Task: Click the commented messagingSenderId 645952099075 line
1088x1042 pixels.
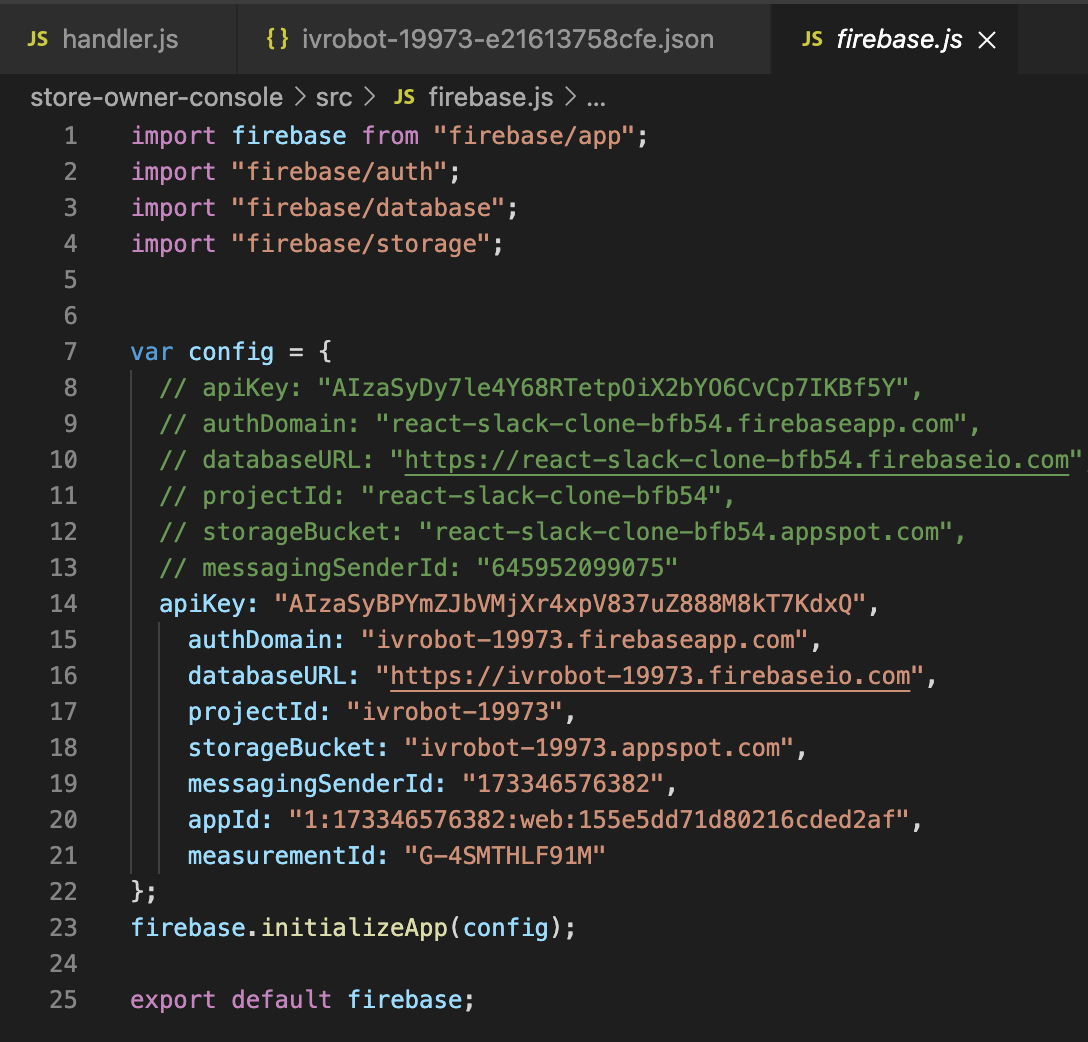Action: click(x=418, y=568)
